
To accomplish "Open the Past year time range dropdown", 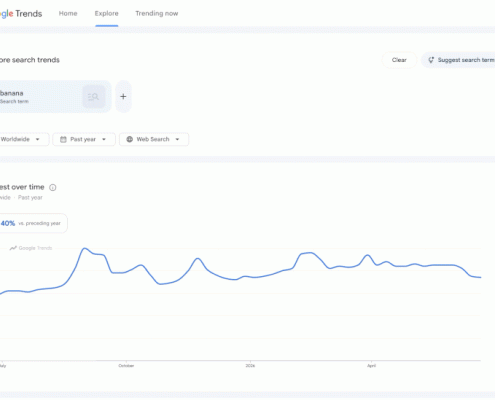I will tap(84, 139).
